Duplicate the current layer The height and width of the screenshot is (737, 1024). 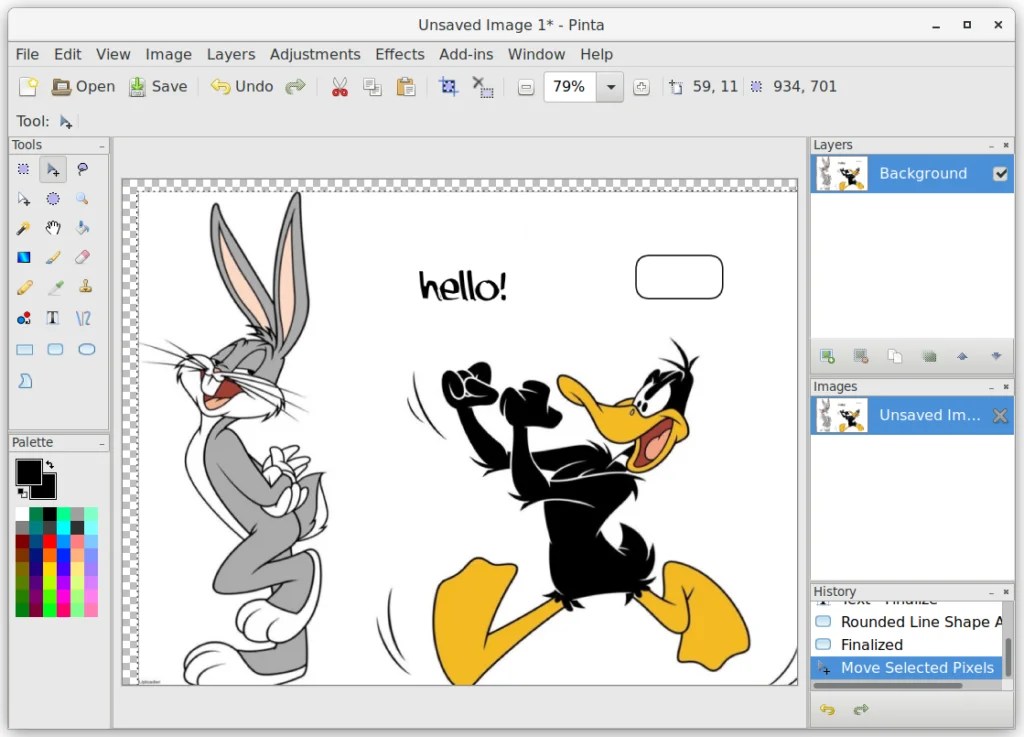[895, 356]
